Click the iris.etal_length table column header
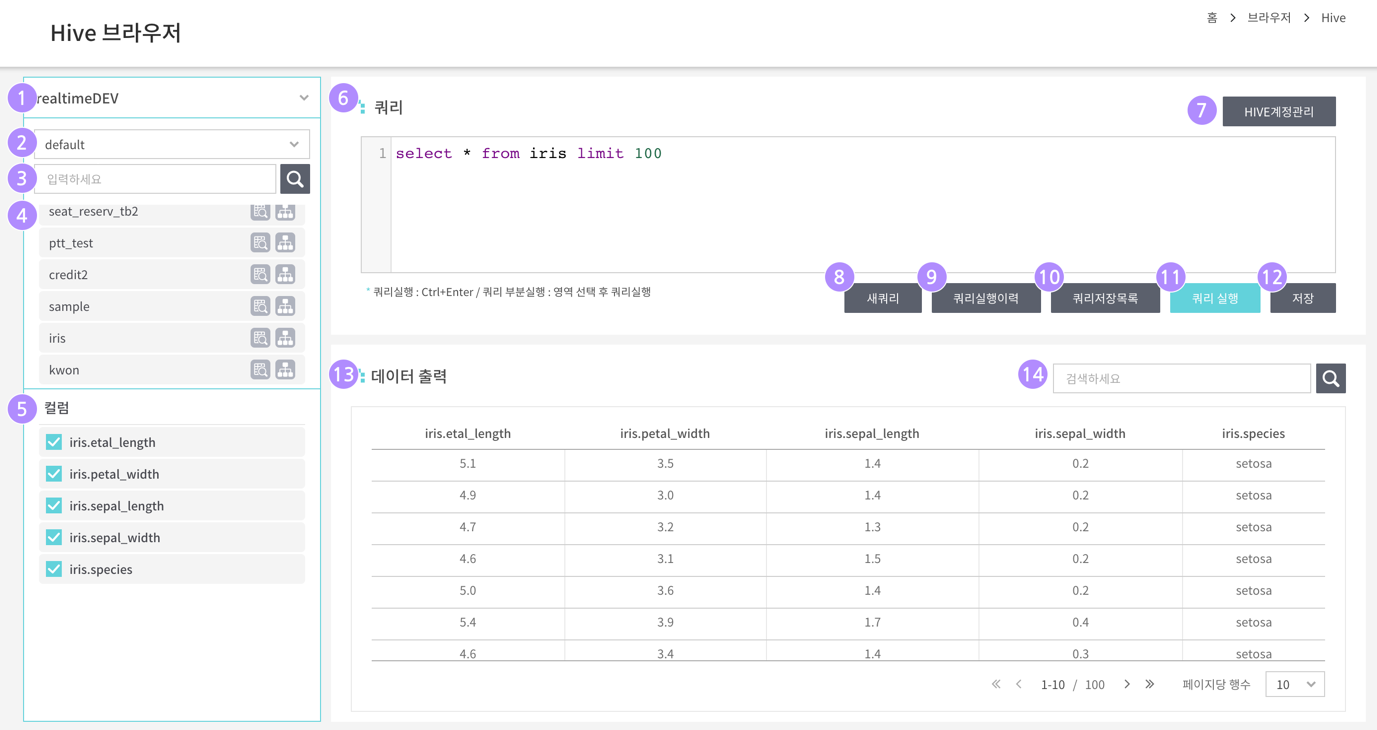The width and height of the screenshot is (1377, 730). click(x=468, y=433)
